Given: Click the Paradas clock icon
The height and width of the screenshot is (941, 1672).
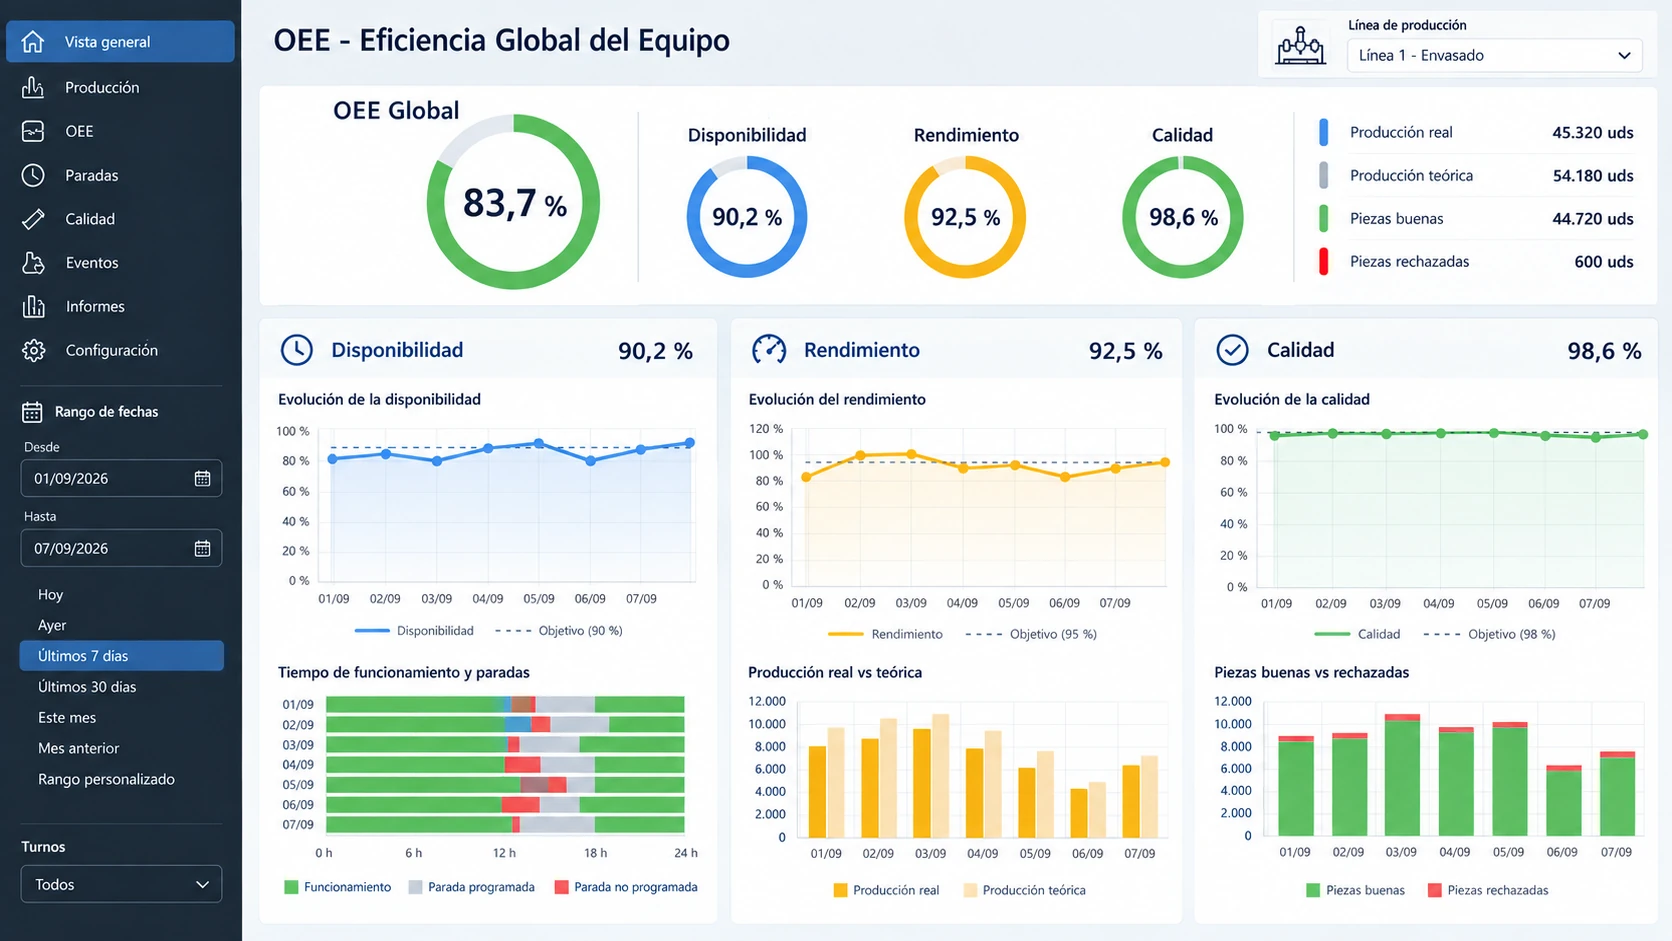Looking at the screenshot, I should point(33,175).
